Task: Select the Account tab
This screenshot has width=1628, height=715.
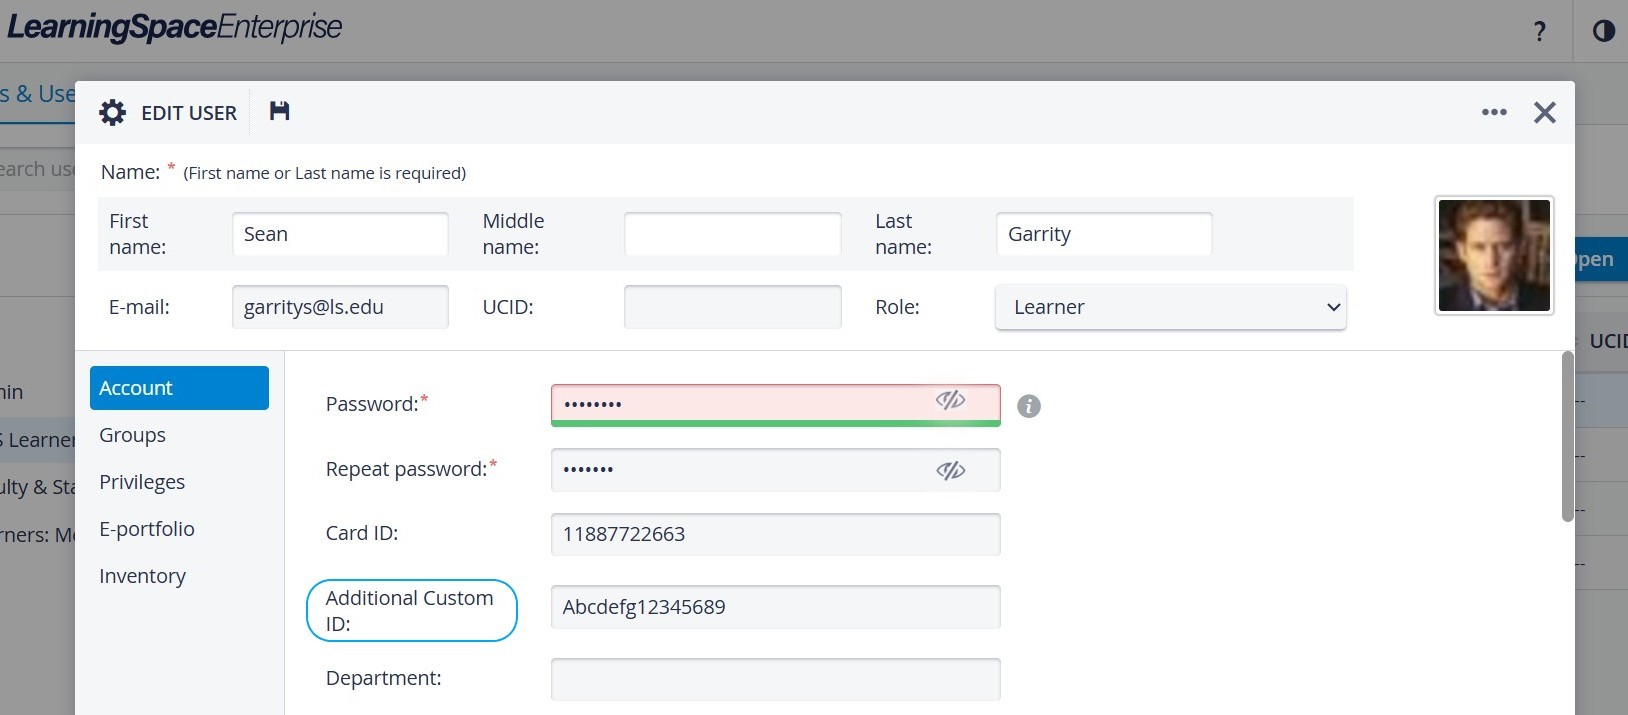Action: click(179, 388)
